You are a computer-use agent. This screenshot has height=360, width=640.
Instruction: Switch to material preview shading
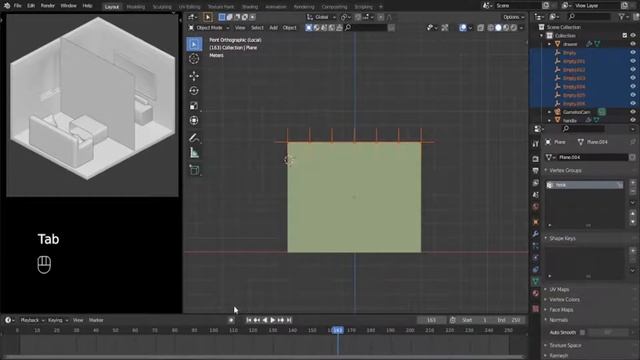click(506, 28)
